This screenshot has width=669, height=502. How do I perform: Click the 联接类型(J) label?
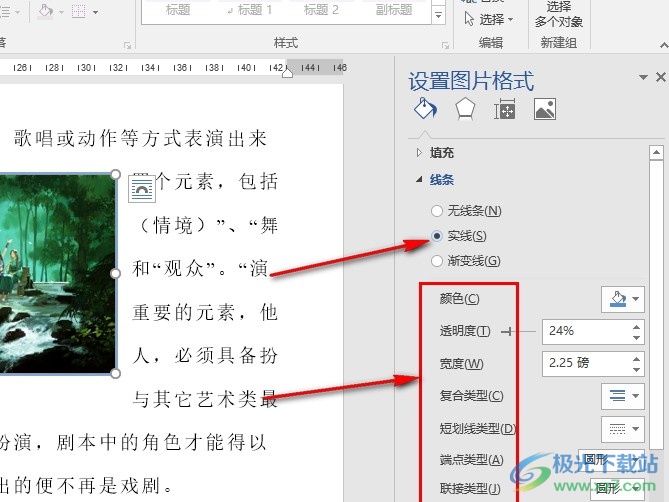pyautogui.click(x=470, y=488)
